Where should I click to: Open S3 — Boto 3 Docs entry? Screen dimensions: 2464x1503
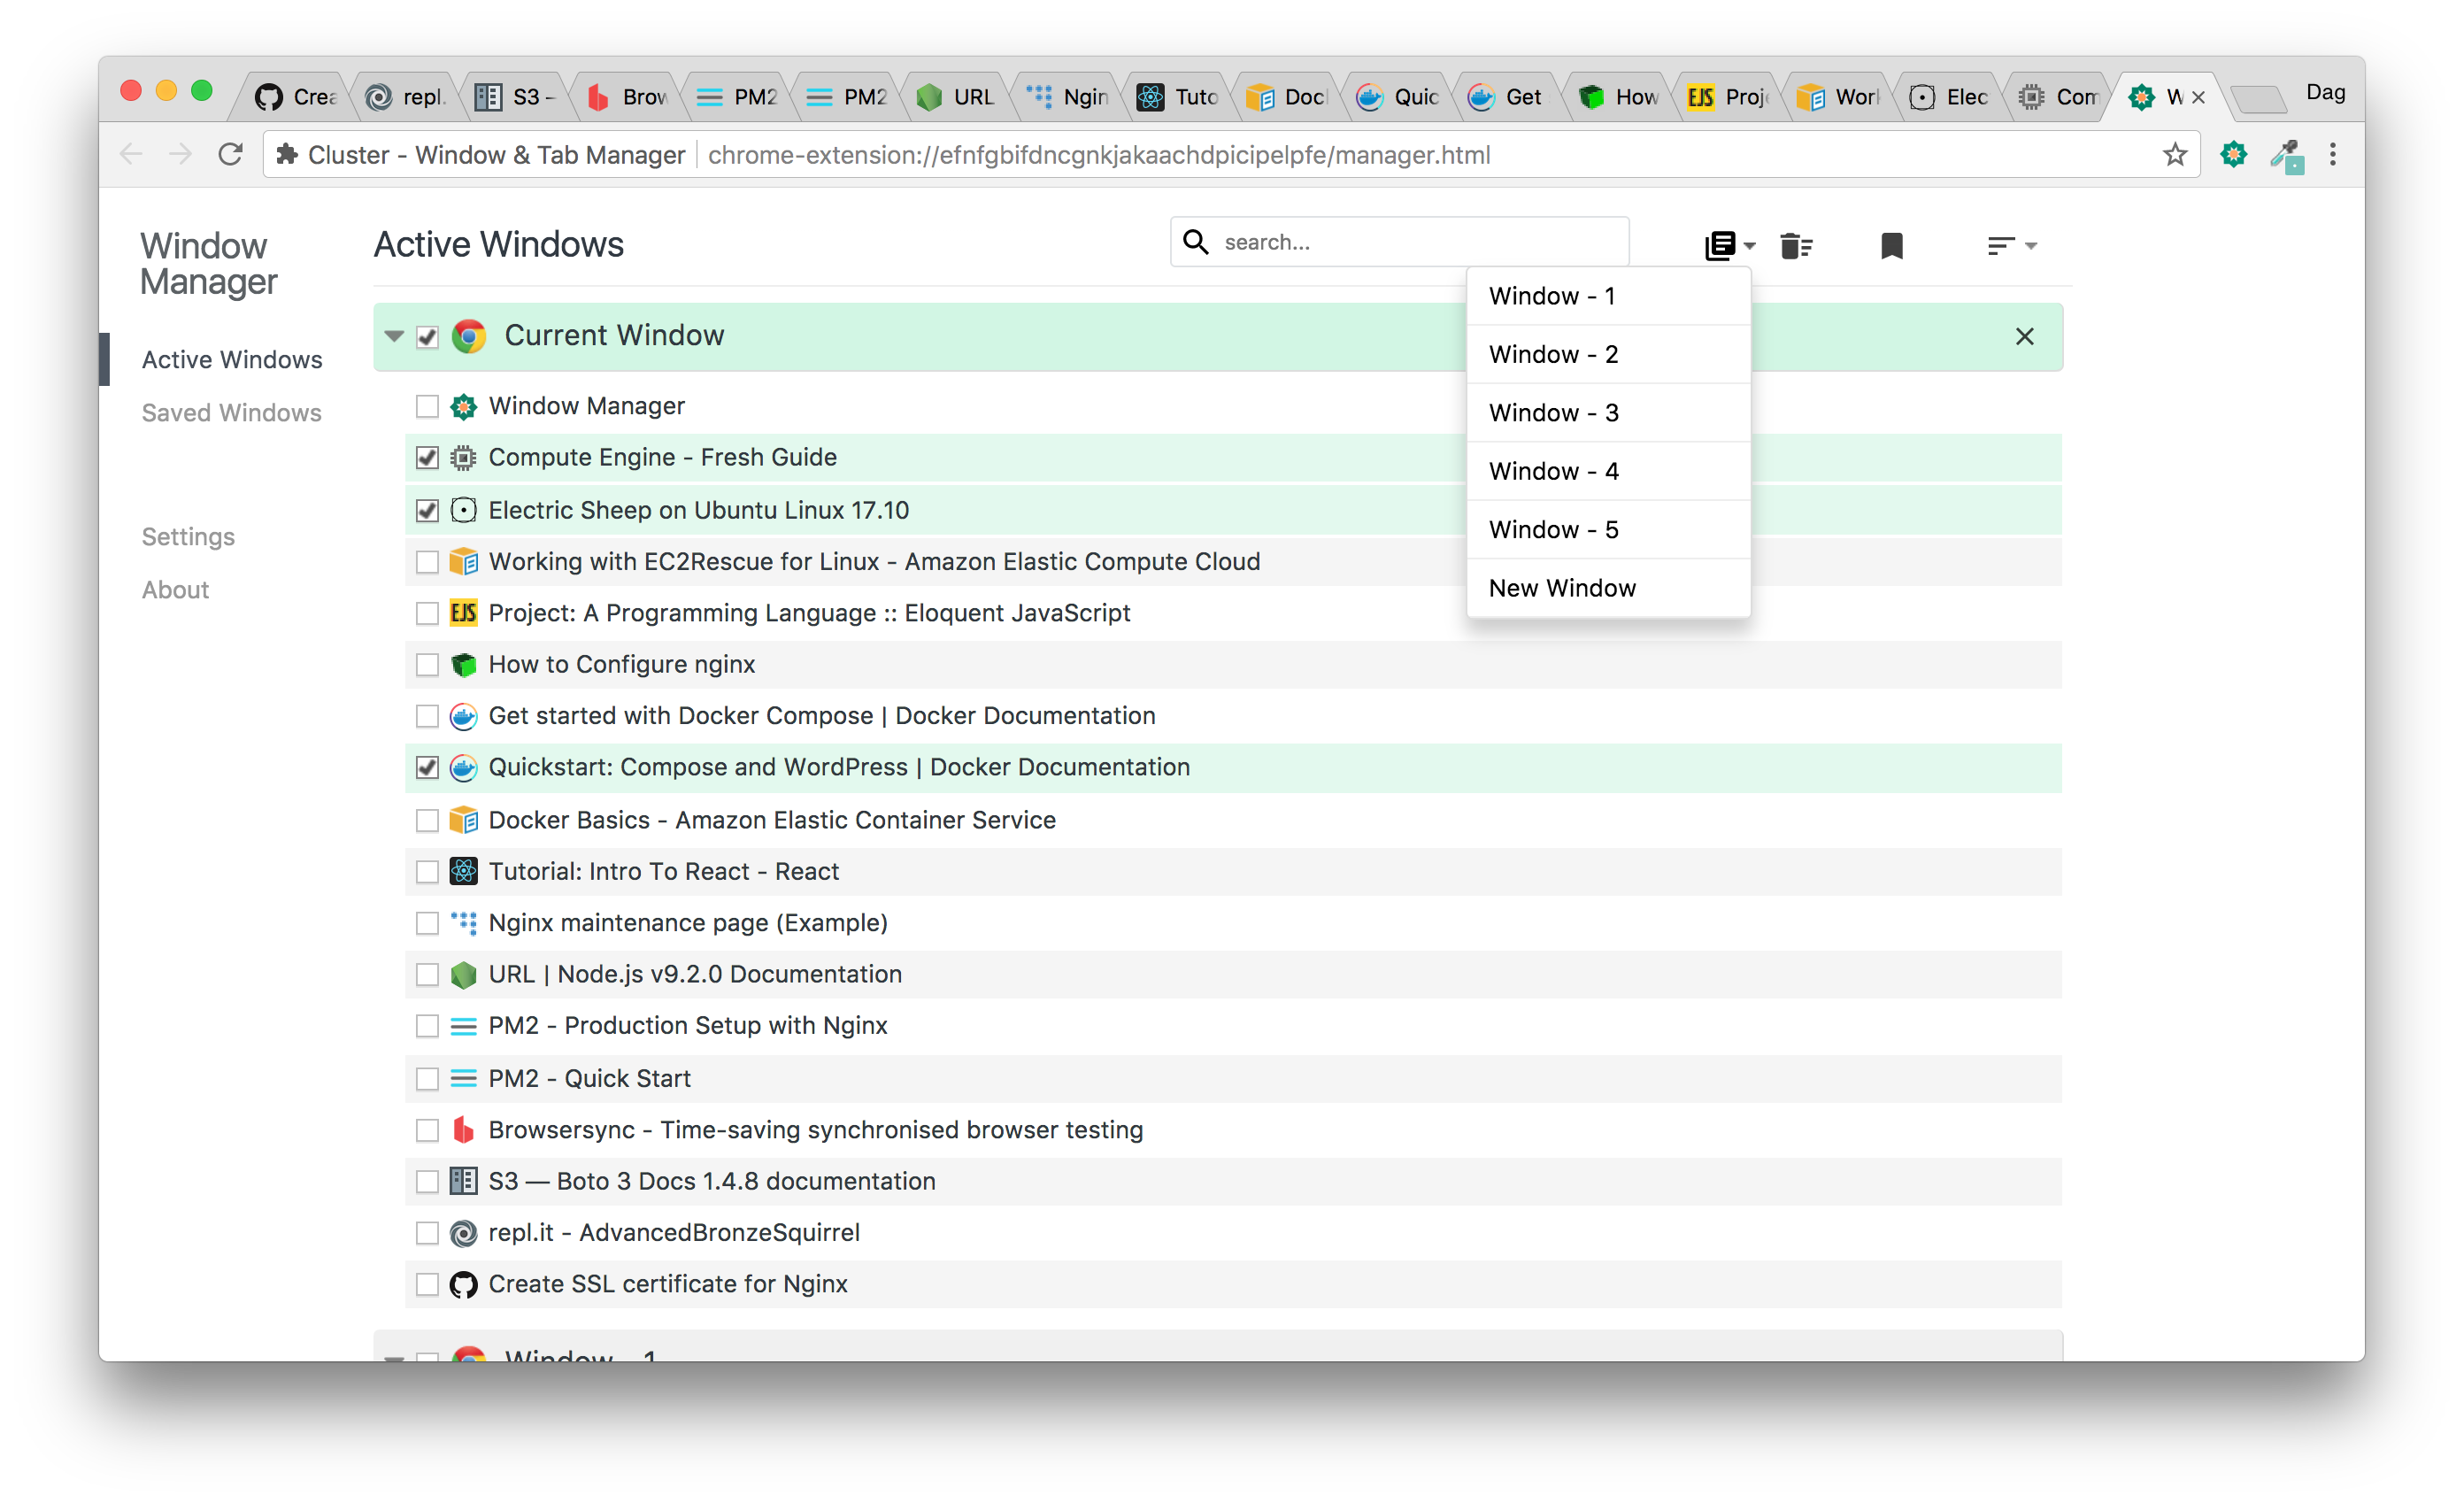pyautogui.click(x=712, y=1181)
